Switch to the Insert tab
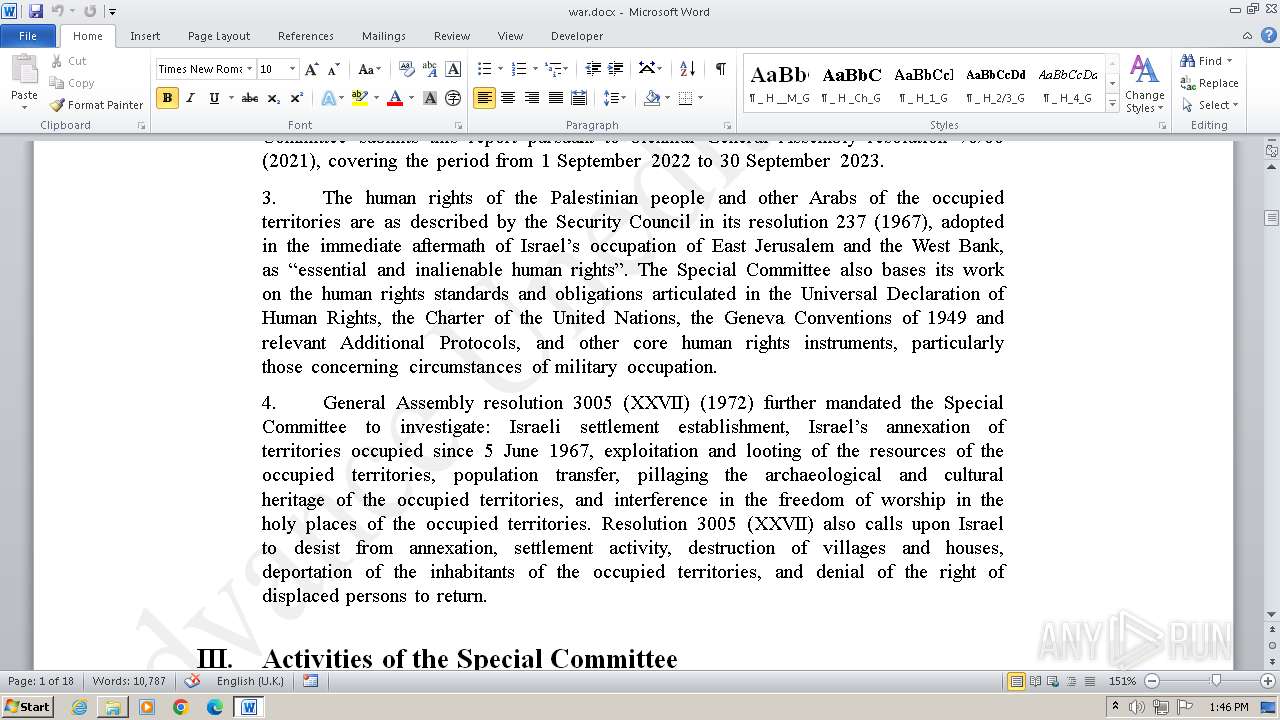Screen dimensions: 1280x720 click(x=145, y=36)
